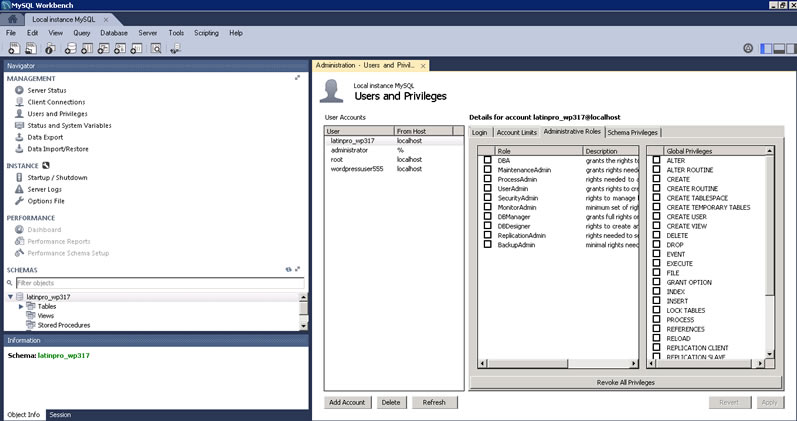
Task: Open the Scripting menu
Action: click(x=206, y=33)
